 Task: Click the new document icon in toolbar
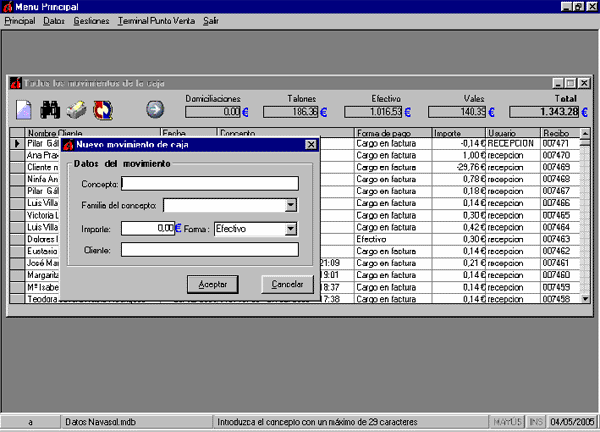(x=24, y=109)
